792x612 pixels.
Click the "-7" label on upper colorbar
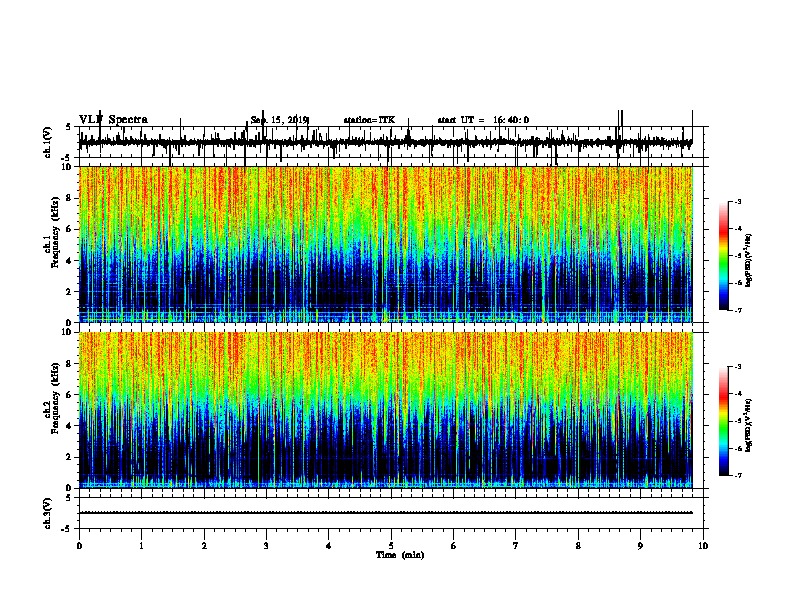tap(737, 310)
